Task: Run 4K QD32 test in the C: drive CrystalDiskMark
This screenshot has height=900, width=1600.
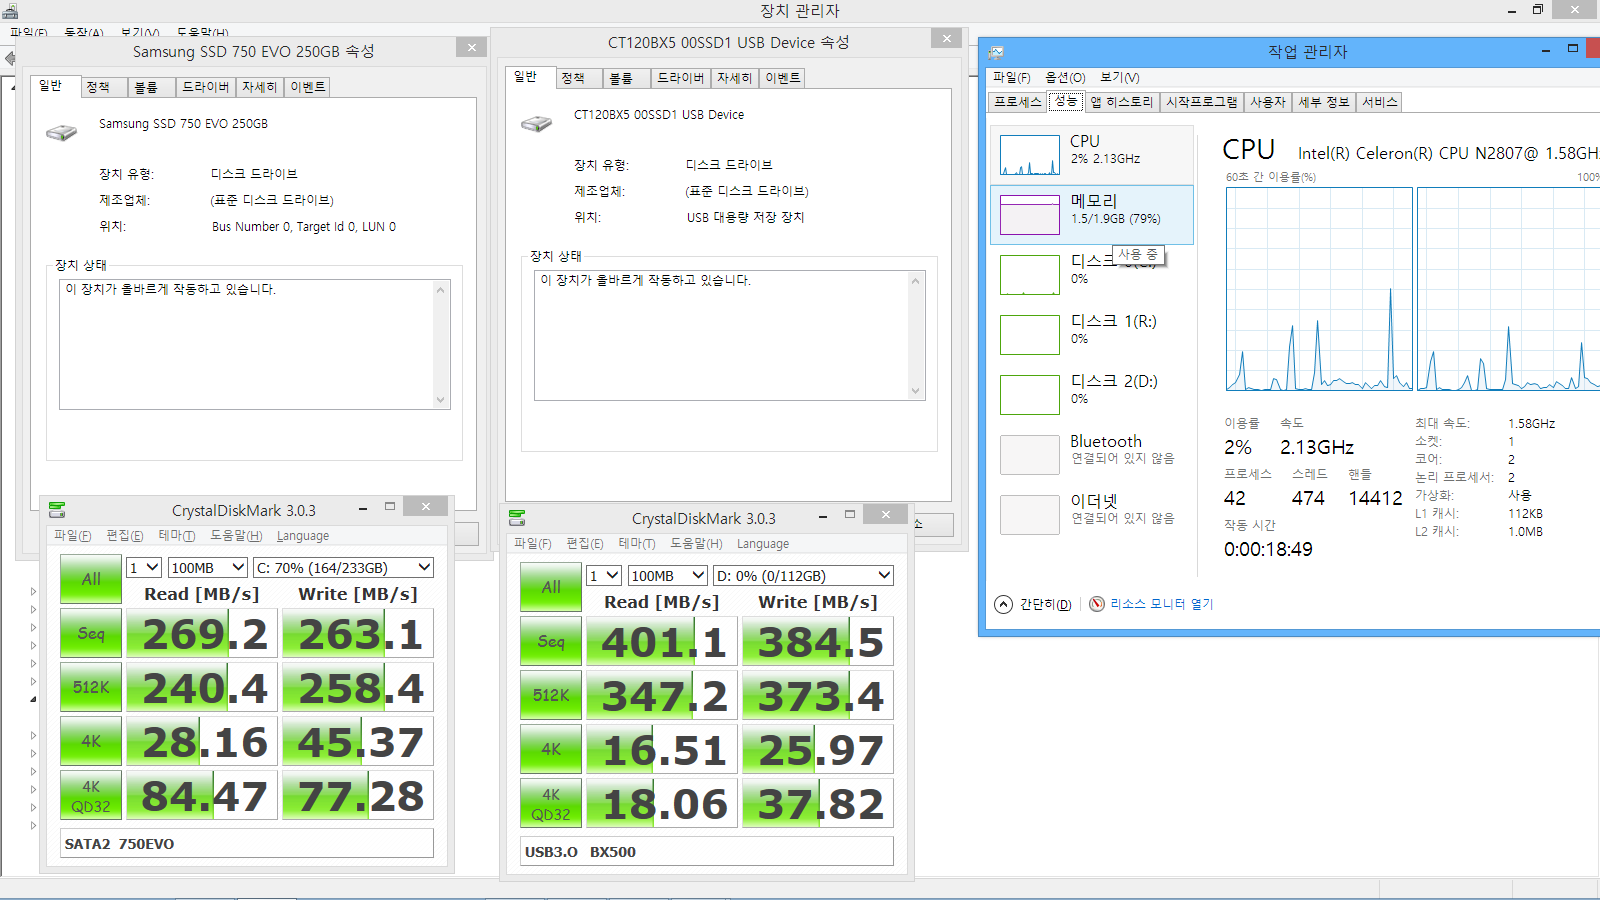Action: pyautogui.click(x=91, y=795)
